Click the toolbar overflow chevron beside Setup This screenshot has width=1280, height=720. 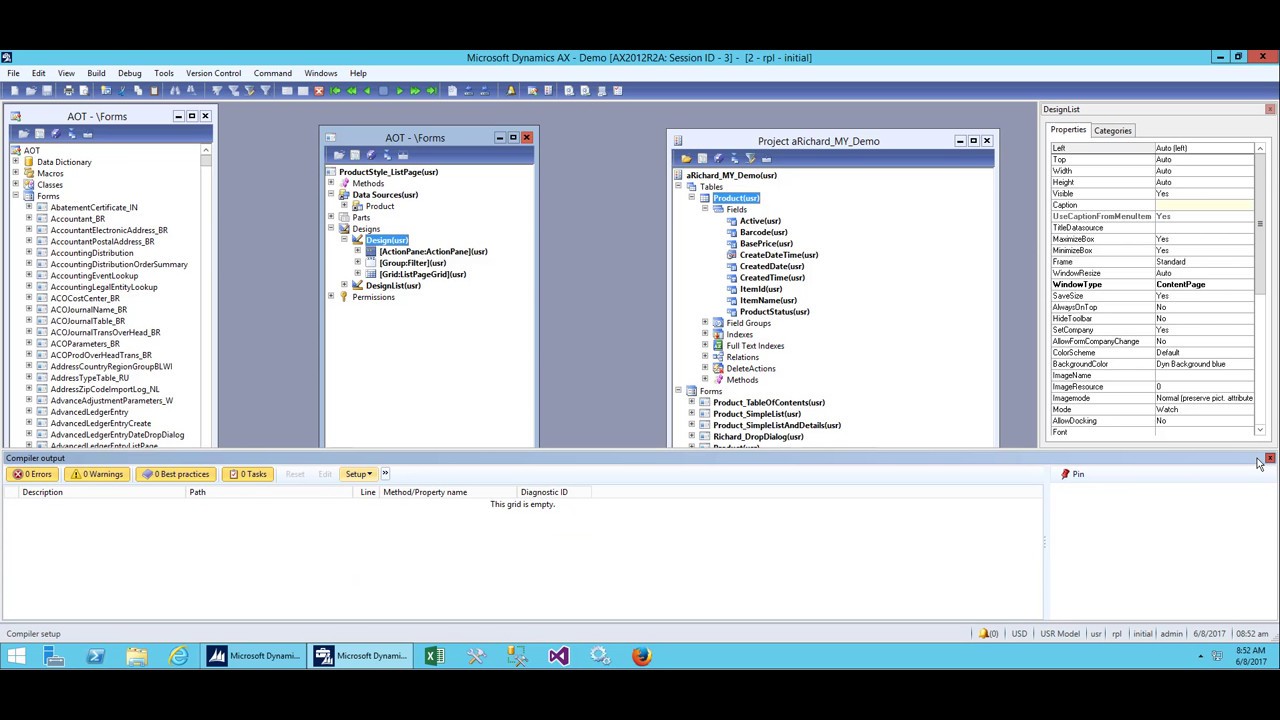385,474
